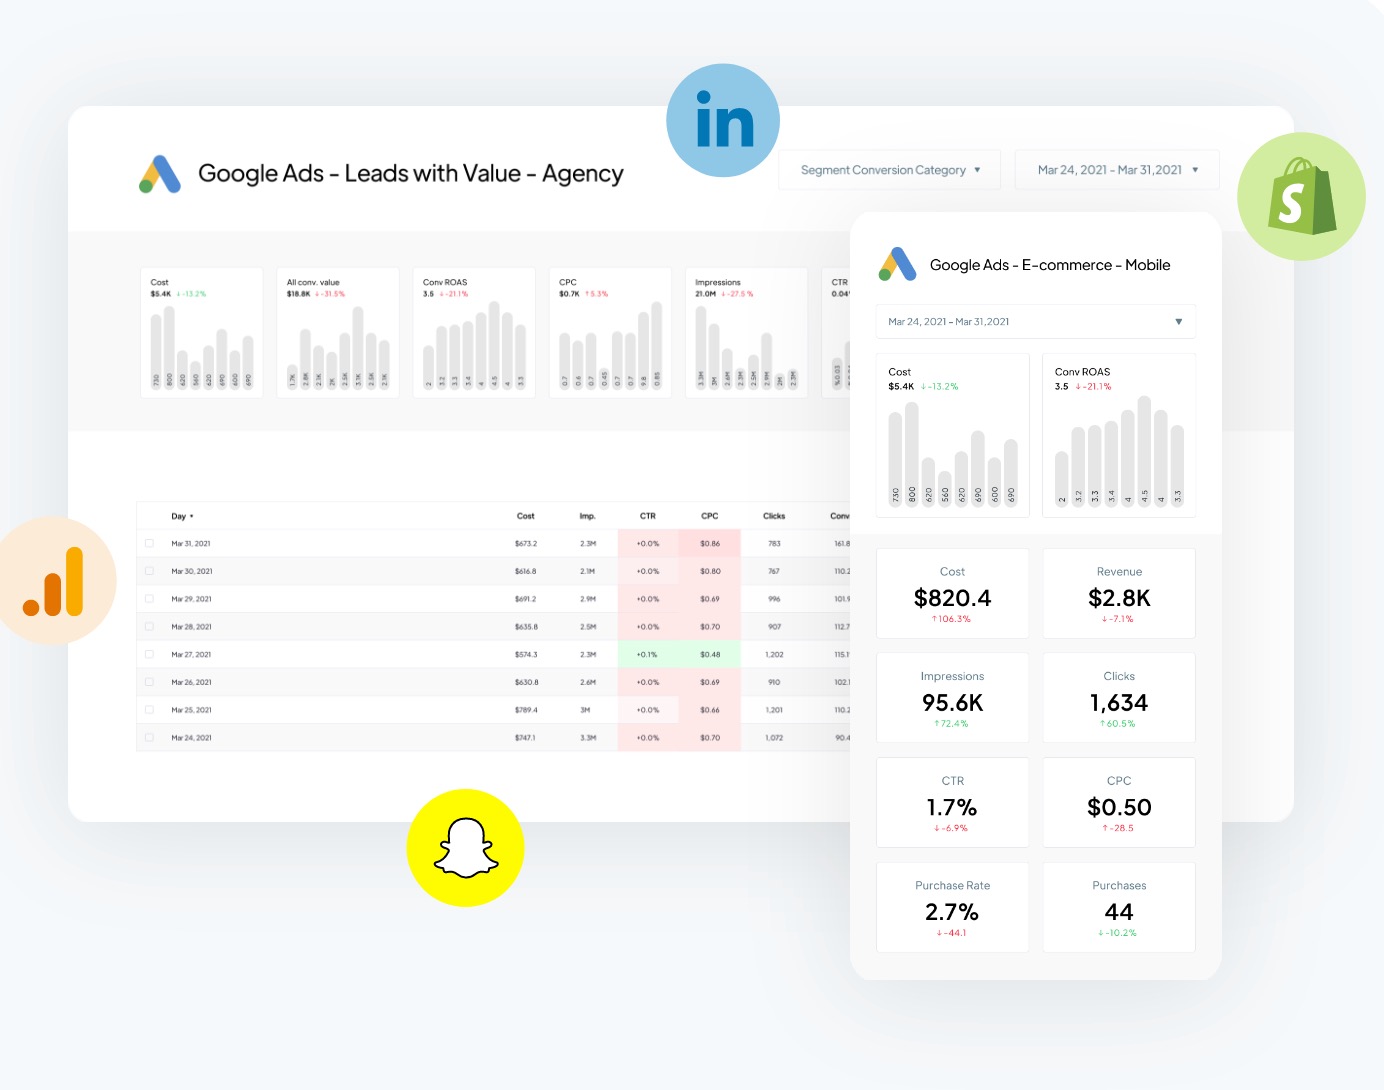The width and height of the screenshot is (1384, 1090).
Task: Click the $635.8 cost cell
Action: pos(526,627)
